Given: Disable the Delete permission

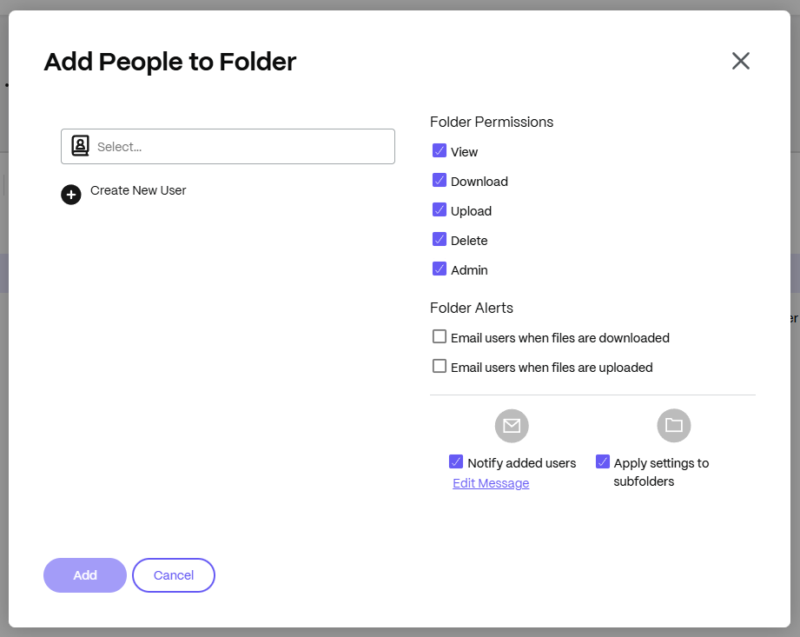Looking at the screenshot, I should [439, 240].
